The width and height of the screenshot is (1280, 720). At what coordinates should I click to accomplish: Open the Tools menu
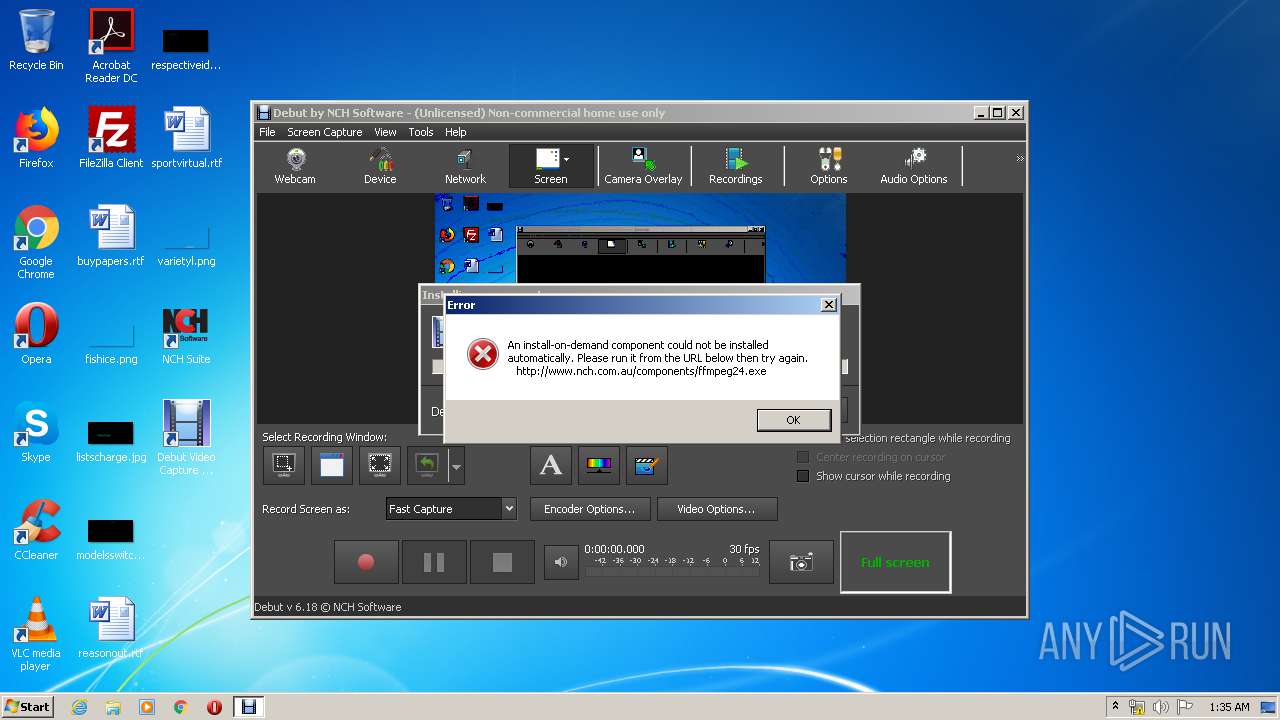421,132
